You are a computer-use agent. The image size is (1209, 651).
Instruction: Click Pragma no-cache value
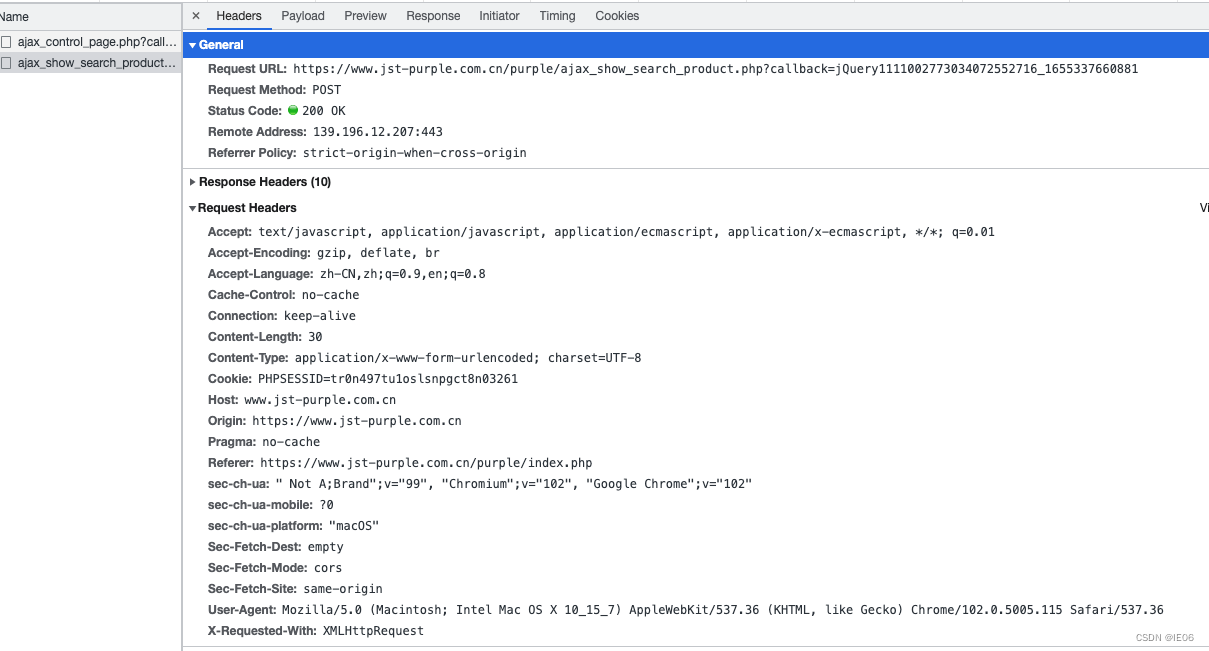[291, 442]
